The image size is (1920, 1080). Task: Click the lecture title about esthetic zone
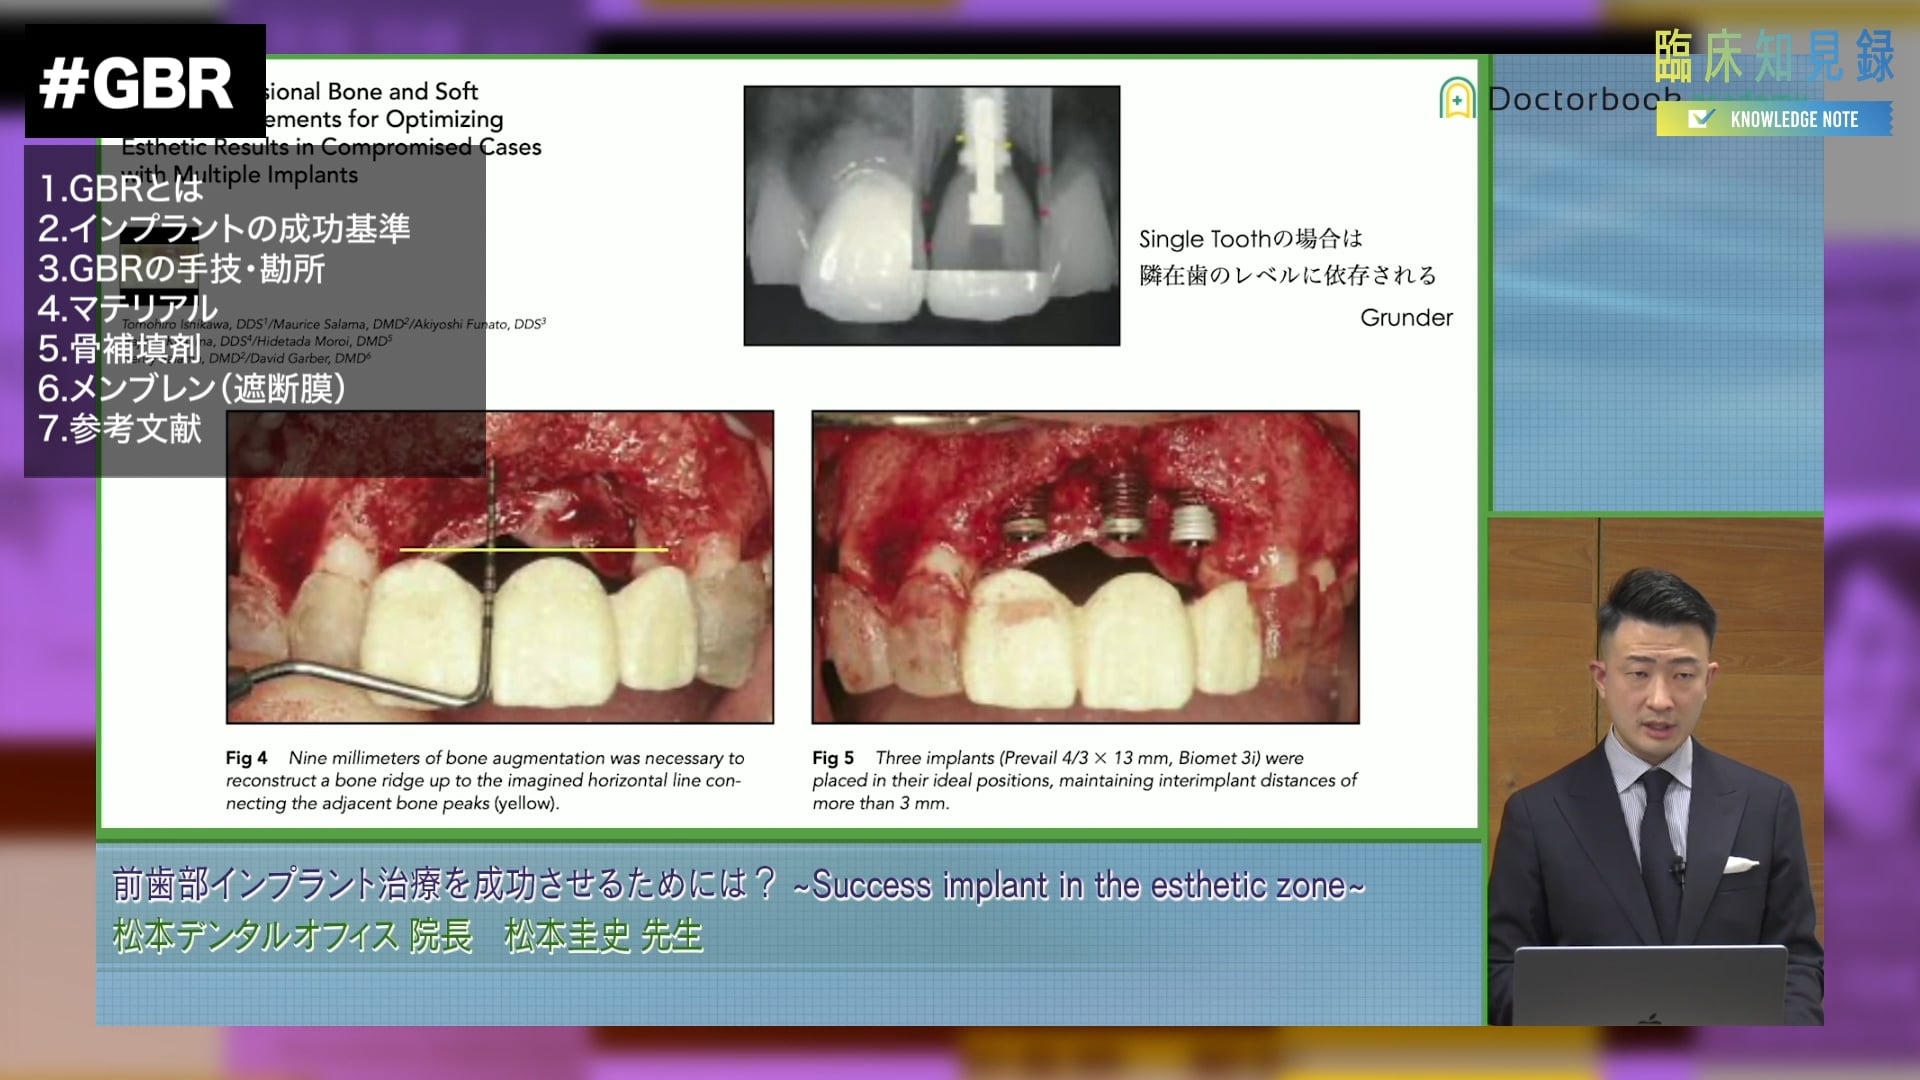[738, 885]
